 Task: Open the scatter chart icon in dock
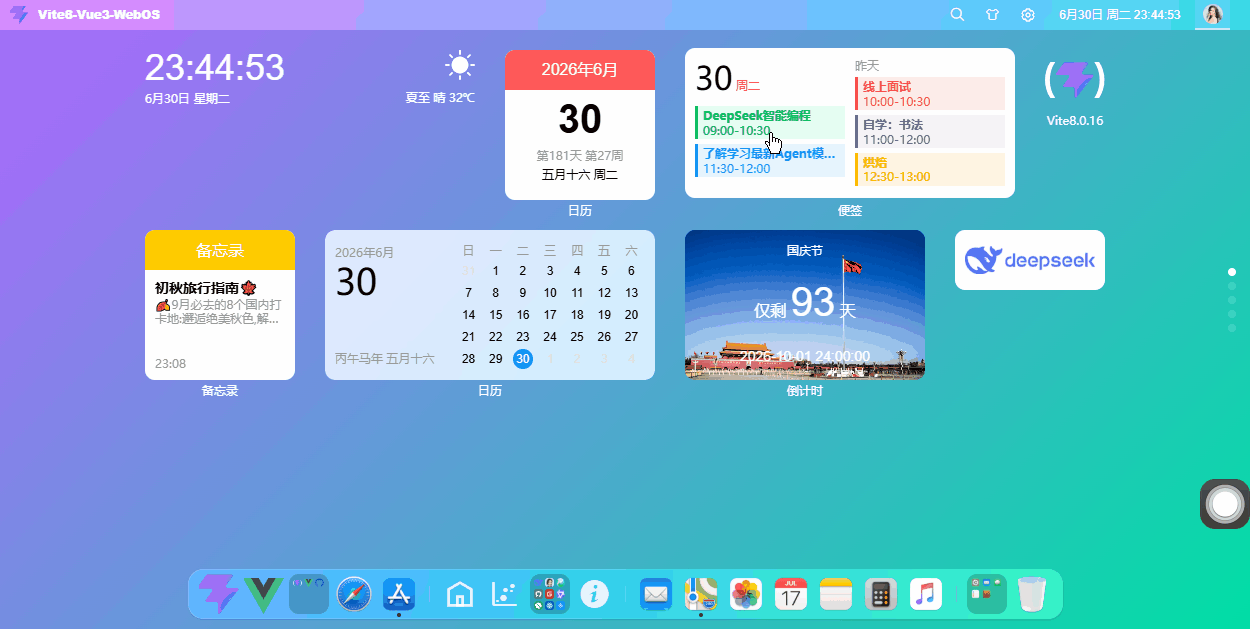[x=504, y=594]
